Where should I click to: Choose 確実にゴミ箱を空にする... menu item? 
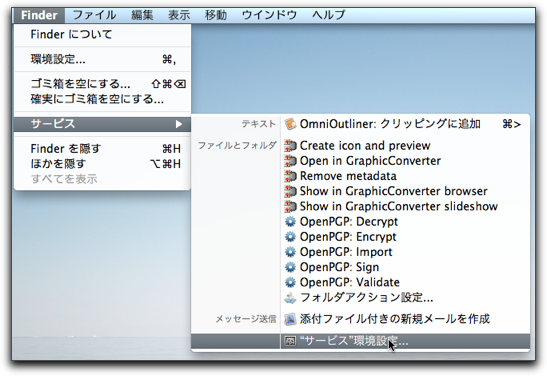(x=102, y=99)
